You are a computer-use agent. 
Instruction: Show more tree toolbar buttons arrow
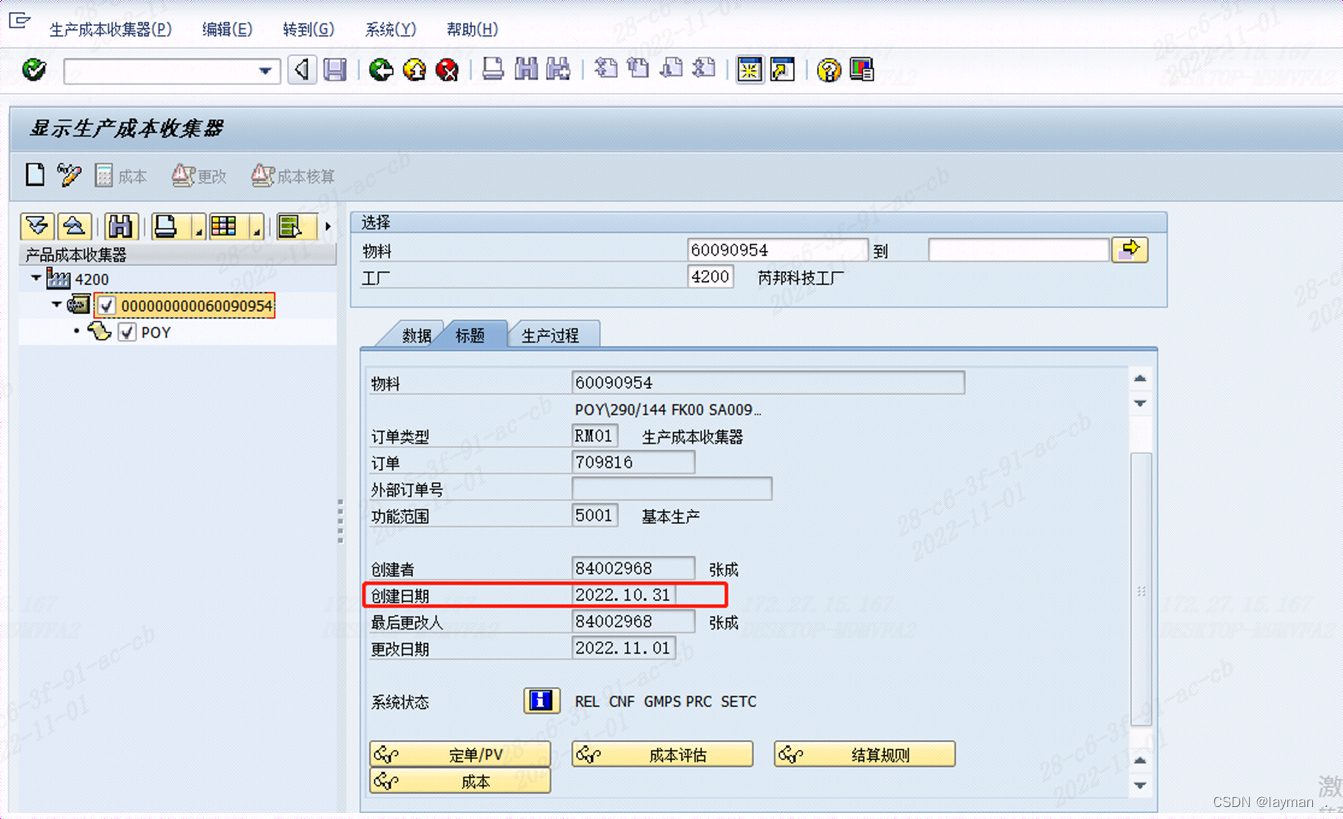328,227
